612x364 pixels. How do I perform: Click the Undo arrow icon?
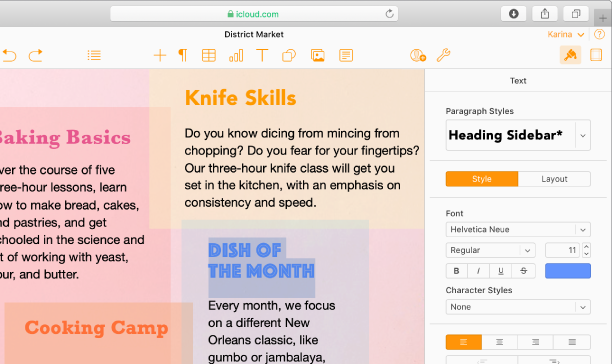(9, 56)
